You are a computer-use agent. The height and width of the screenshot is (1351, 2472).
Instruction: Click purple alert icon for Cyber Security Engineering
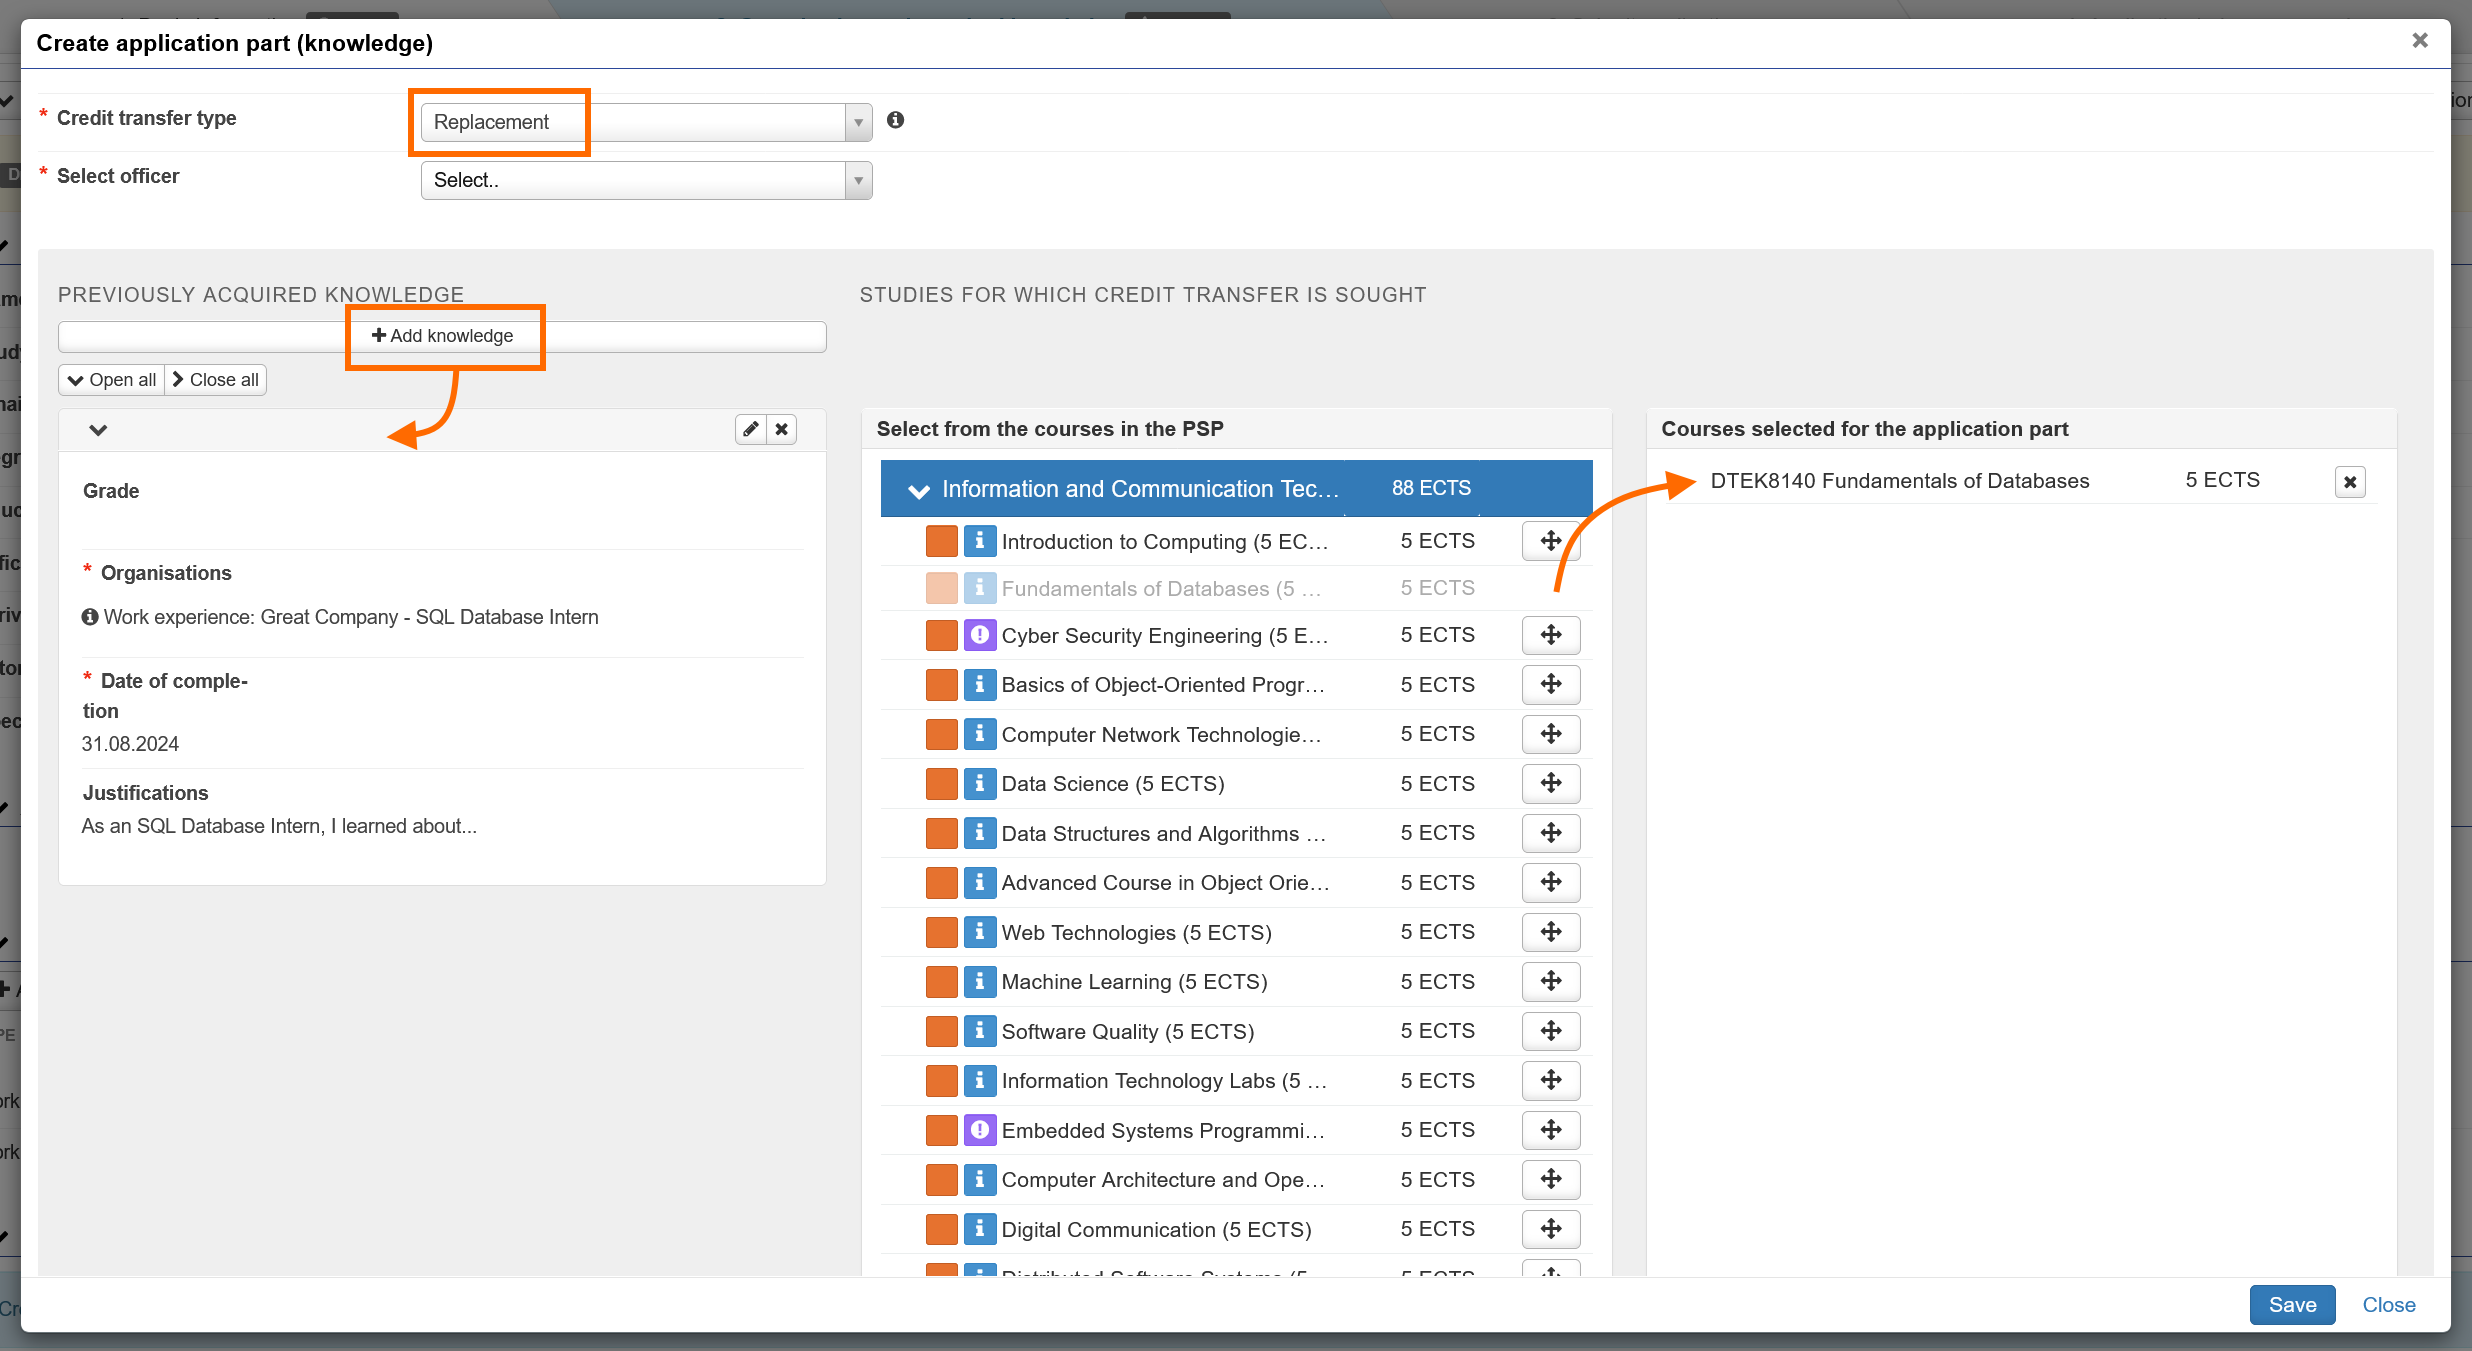(979, 635)
